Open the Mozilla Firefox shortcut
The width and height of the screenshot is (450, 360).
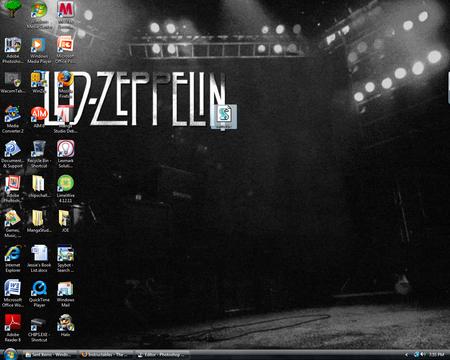pyautogui.click(x=65, y=85)
